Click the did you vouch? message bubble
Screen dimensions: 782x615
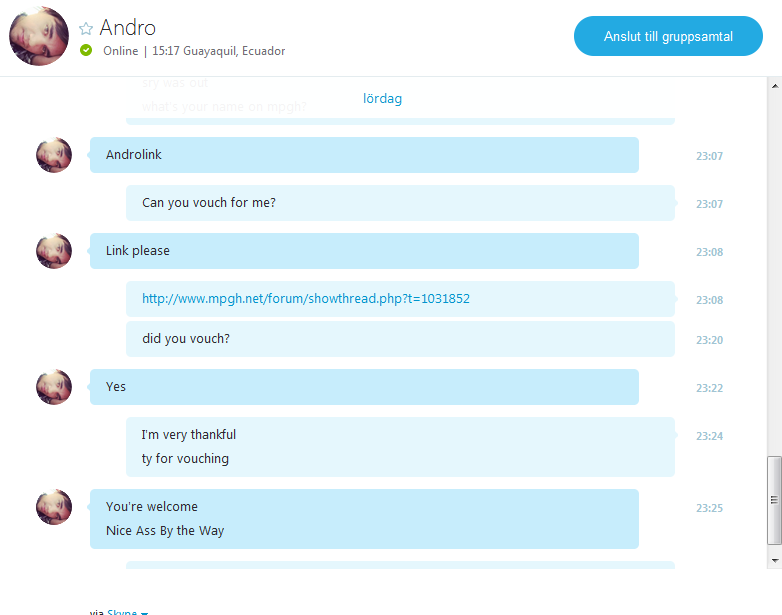pyautogui.click(x=400, y=339)
